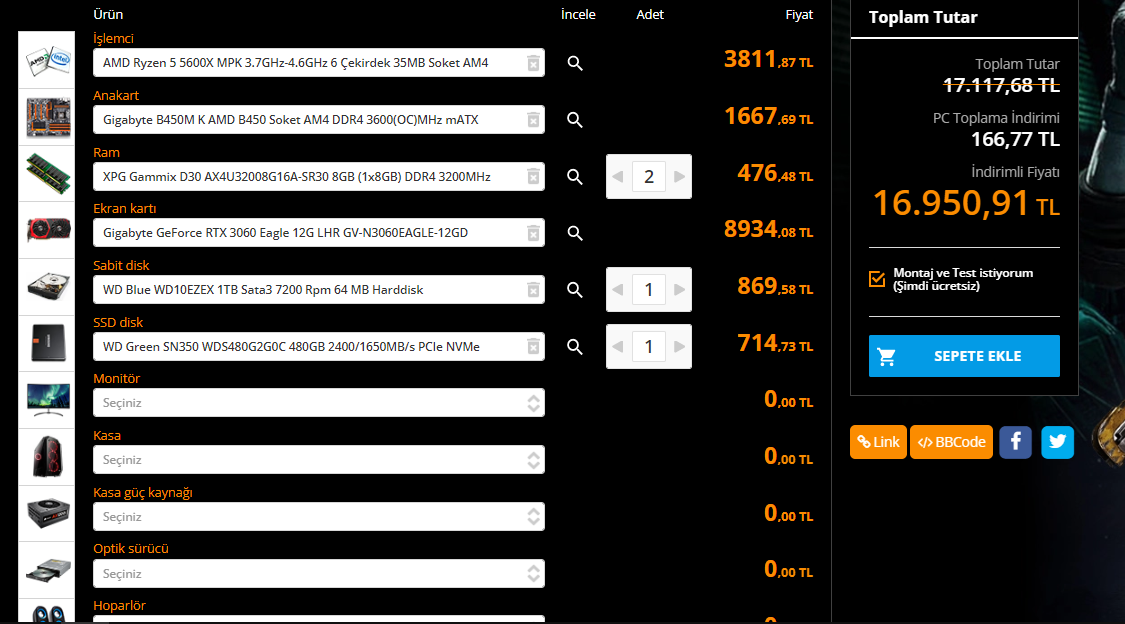Open the SSD disk selection field
The image size is (1125, 624).
pos(319,346)
